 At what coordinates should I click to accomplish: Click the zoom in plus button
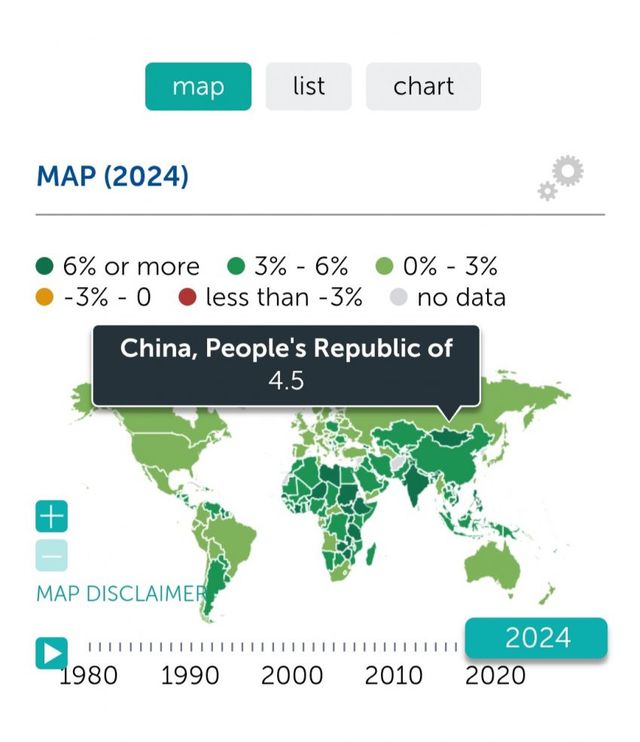coord(52,517)
